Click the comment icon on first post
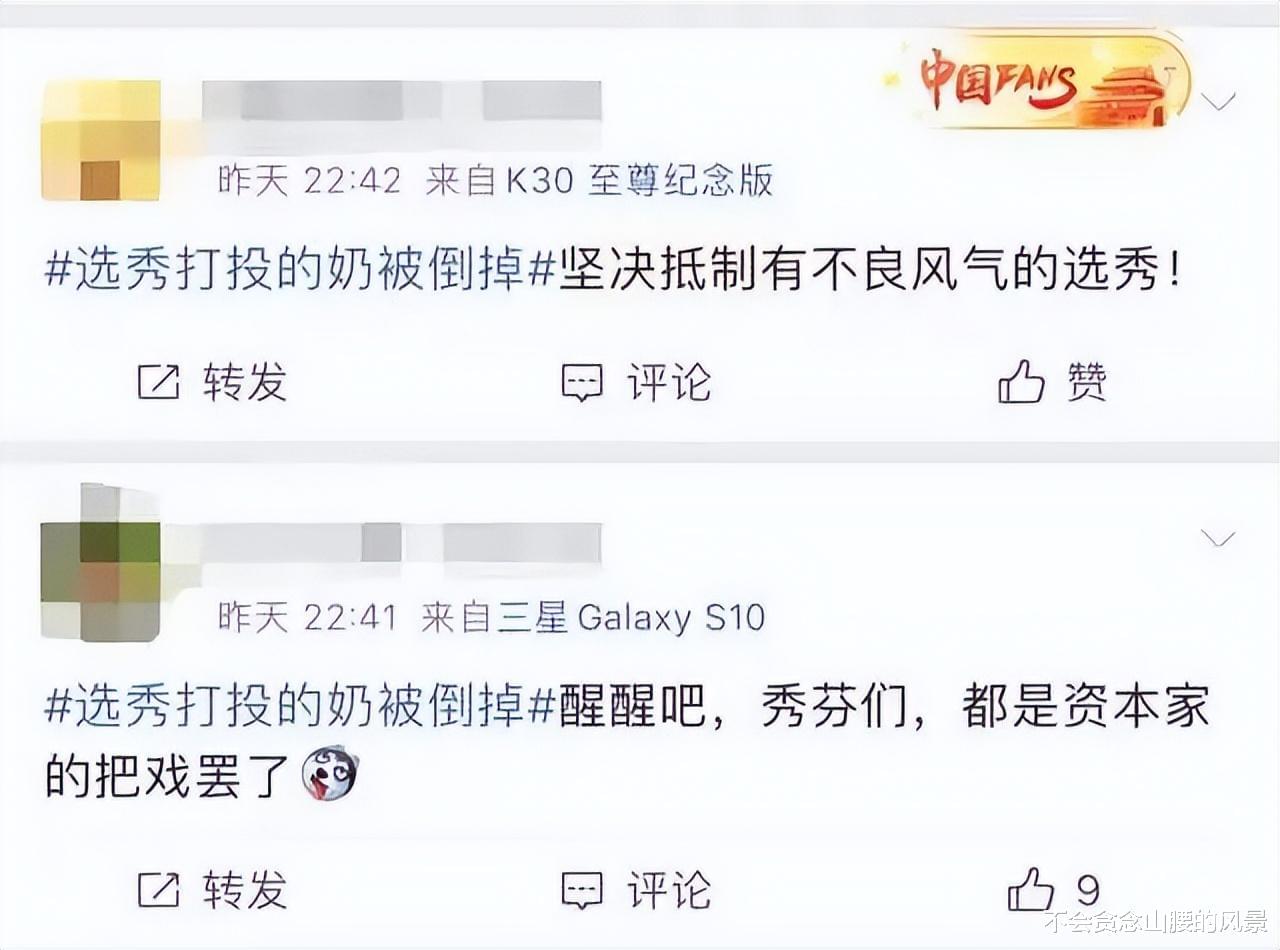Screen dimensions: 1280x950 click(582, 382)
